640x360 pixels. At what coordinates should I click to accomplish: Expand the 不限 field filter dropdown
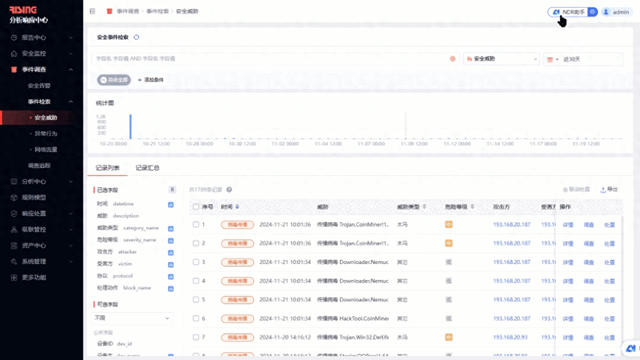tap(131, 318)
